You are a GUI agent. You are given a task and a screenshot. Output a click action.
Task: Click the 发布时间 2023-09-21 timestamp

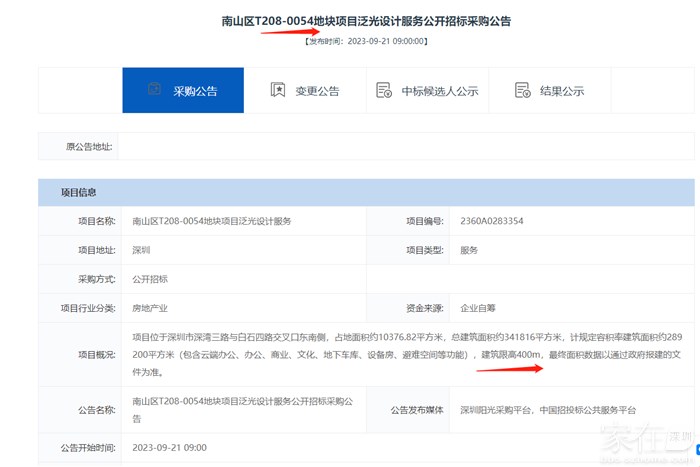(x=366, y=41)
